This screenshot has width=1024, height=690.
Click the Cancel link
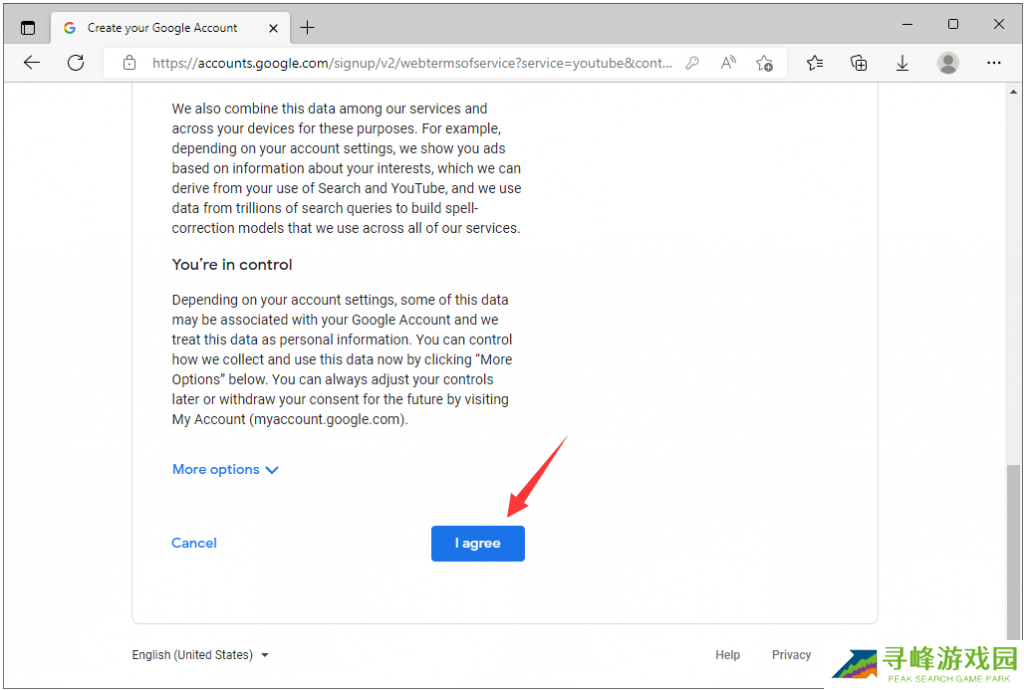click(x=194, y=543)
